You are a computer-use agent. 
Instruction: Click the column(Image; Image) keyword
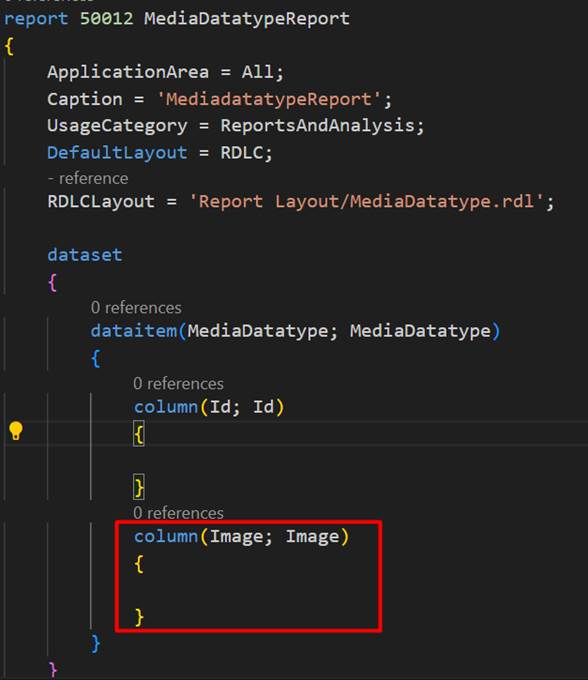[166, 536]
